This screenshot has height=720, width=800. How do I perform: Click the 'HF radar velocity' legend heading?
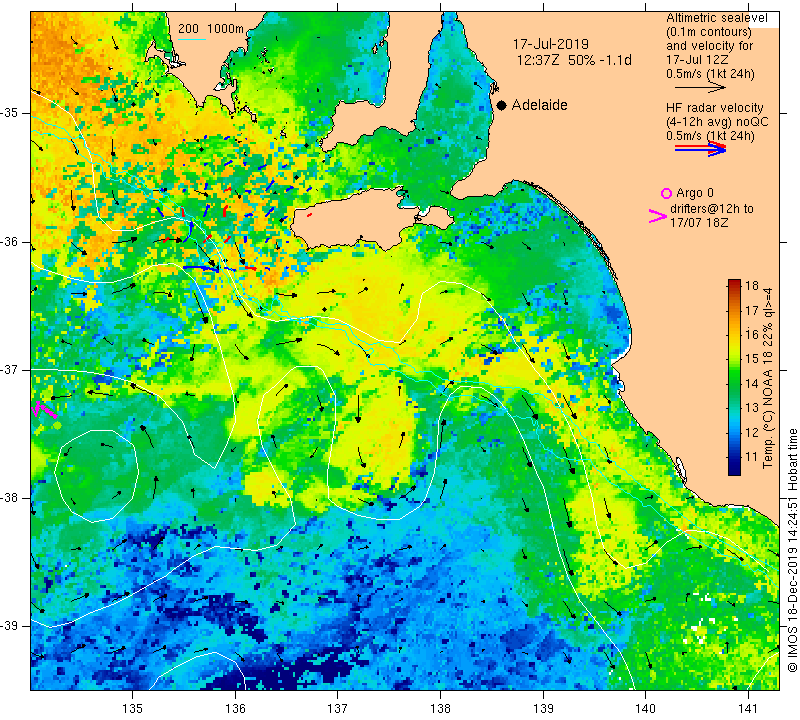click(x=714, y=108)
